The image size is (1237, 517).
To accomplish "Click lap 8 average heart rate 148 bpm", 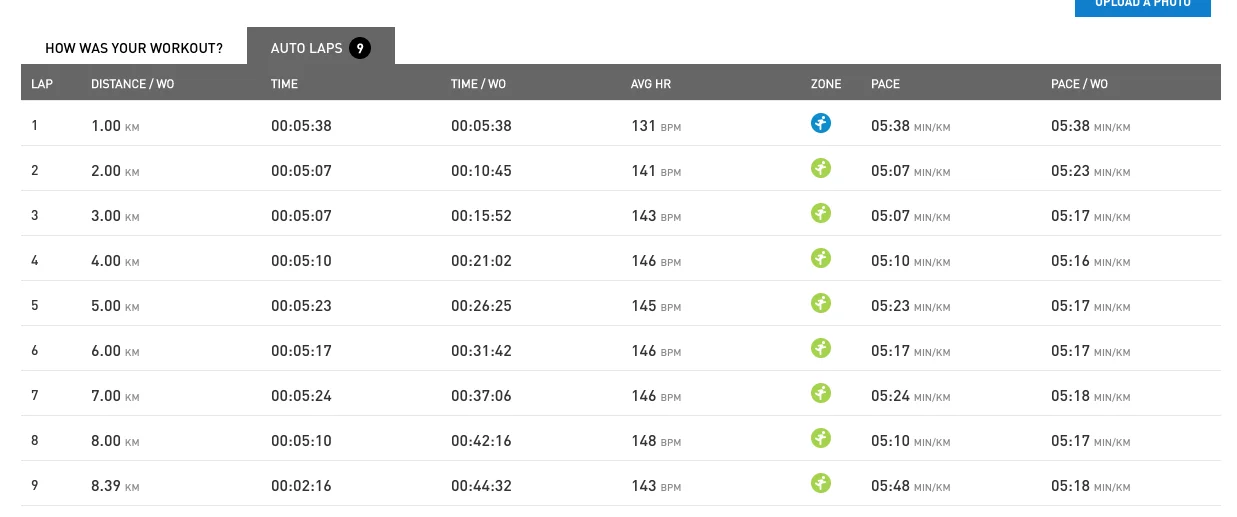I will tap(655, 441).
